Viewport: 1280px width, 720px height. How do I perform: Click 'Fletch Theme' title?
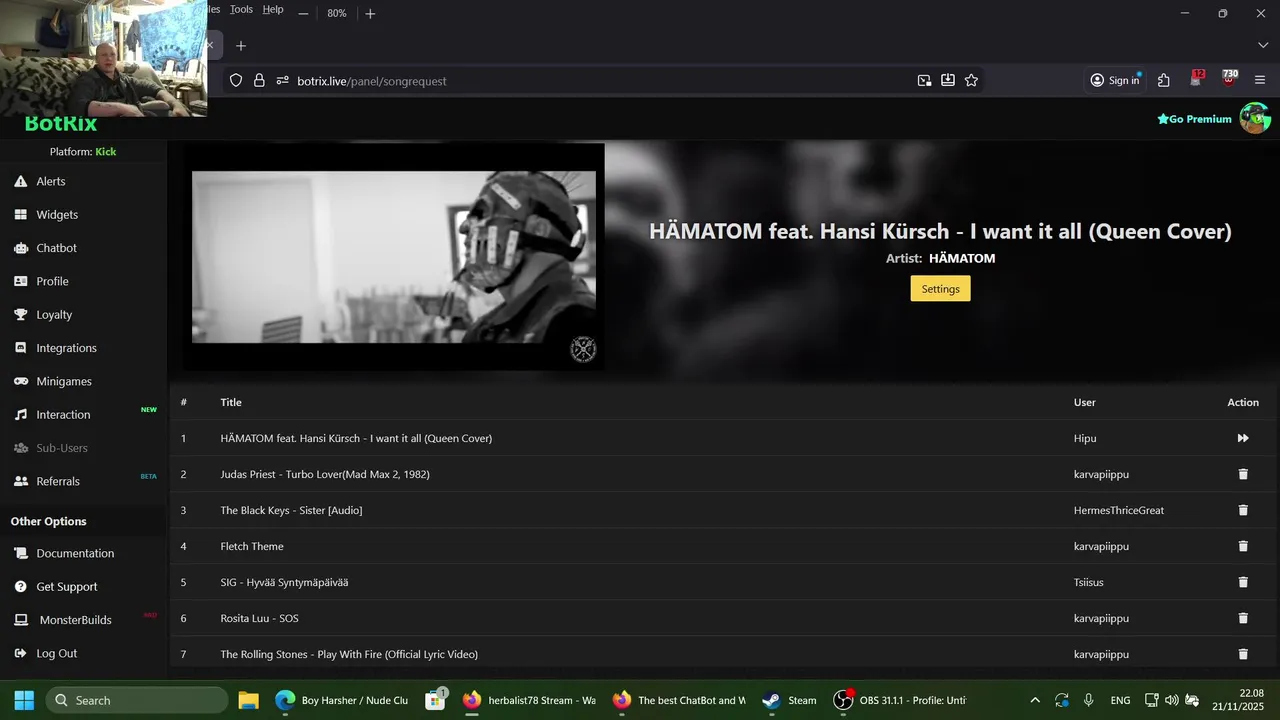coord(252,546)
